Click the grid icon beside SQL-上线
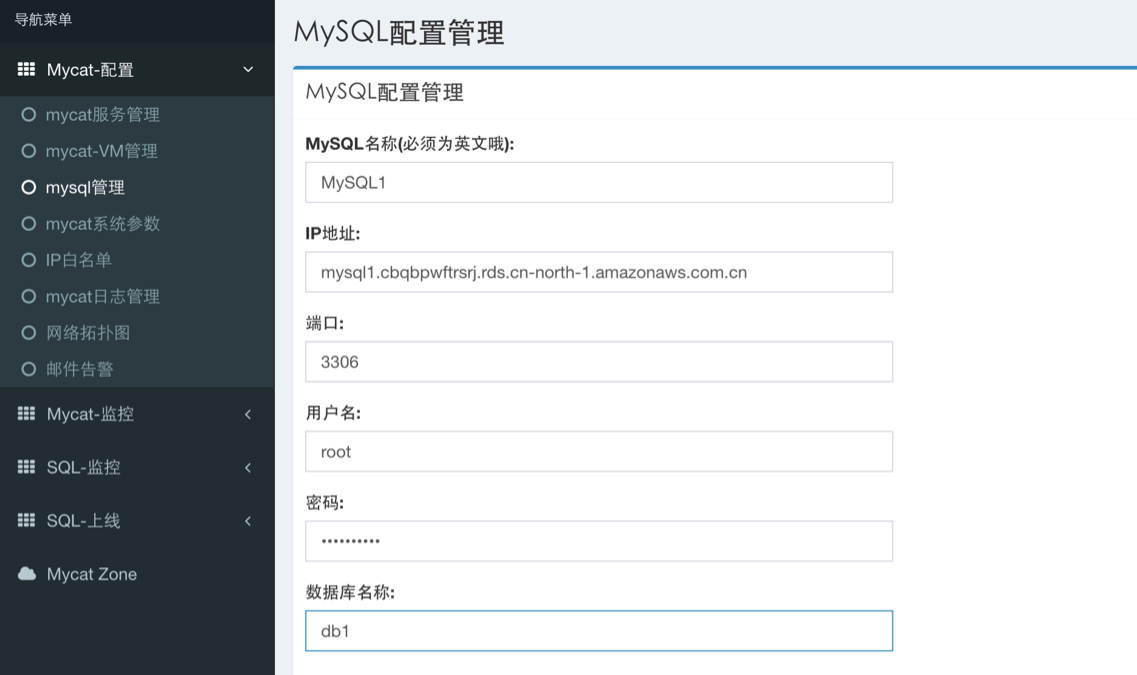1137x675 pixels. click(26, 520)
